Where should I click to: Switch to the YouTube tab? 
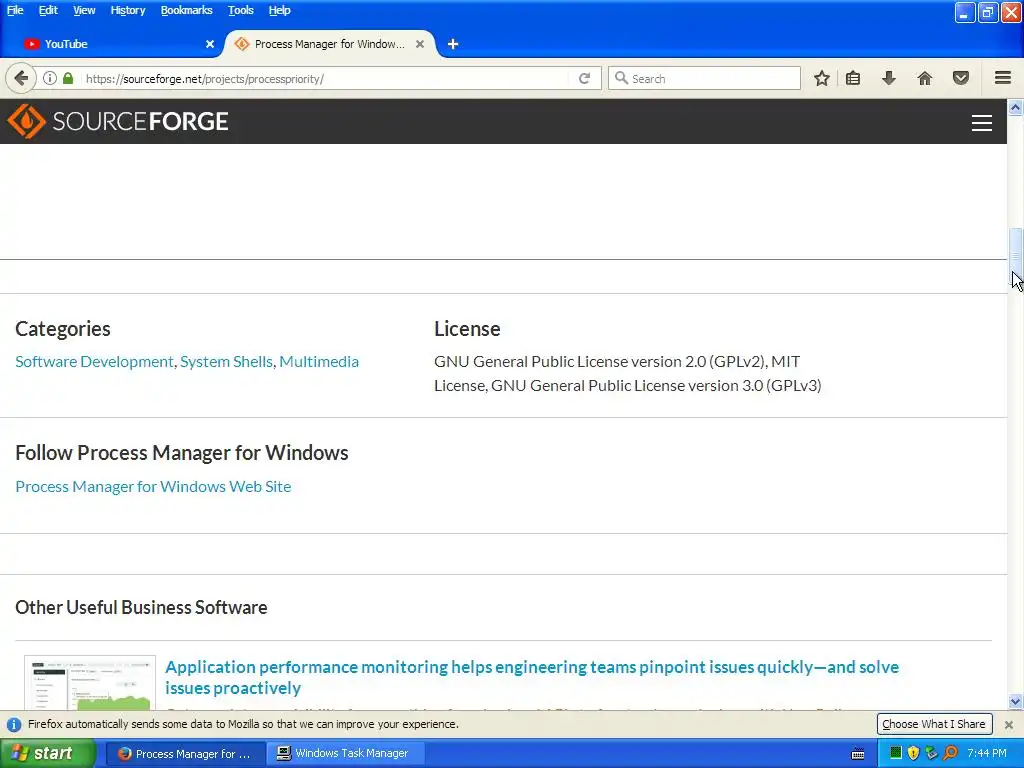point(118,44)
